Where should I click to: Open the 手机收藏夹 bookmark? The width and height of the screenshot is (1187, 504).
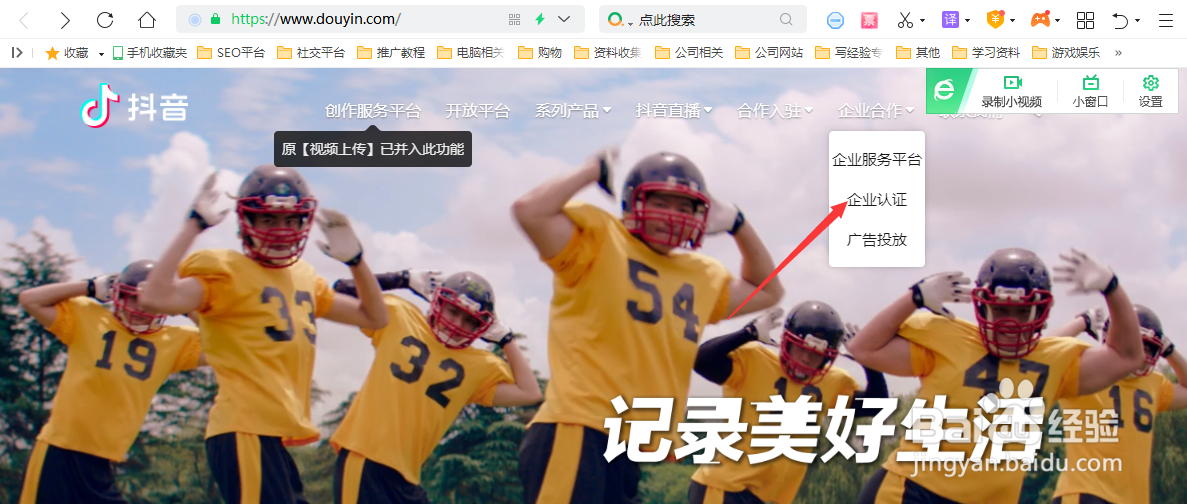150,52
